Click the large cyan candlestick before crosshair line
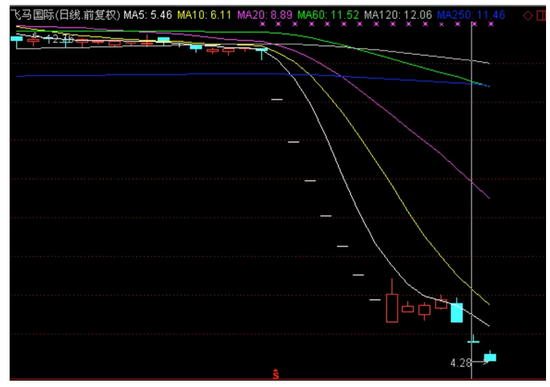 coord(456,311)
